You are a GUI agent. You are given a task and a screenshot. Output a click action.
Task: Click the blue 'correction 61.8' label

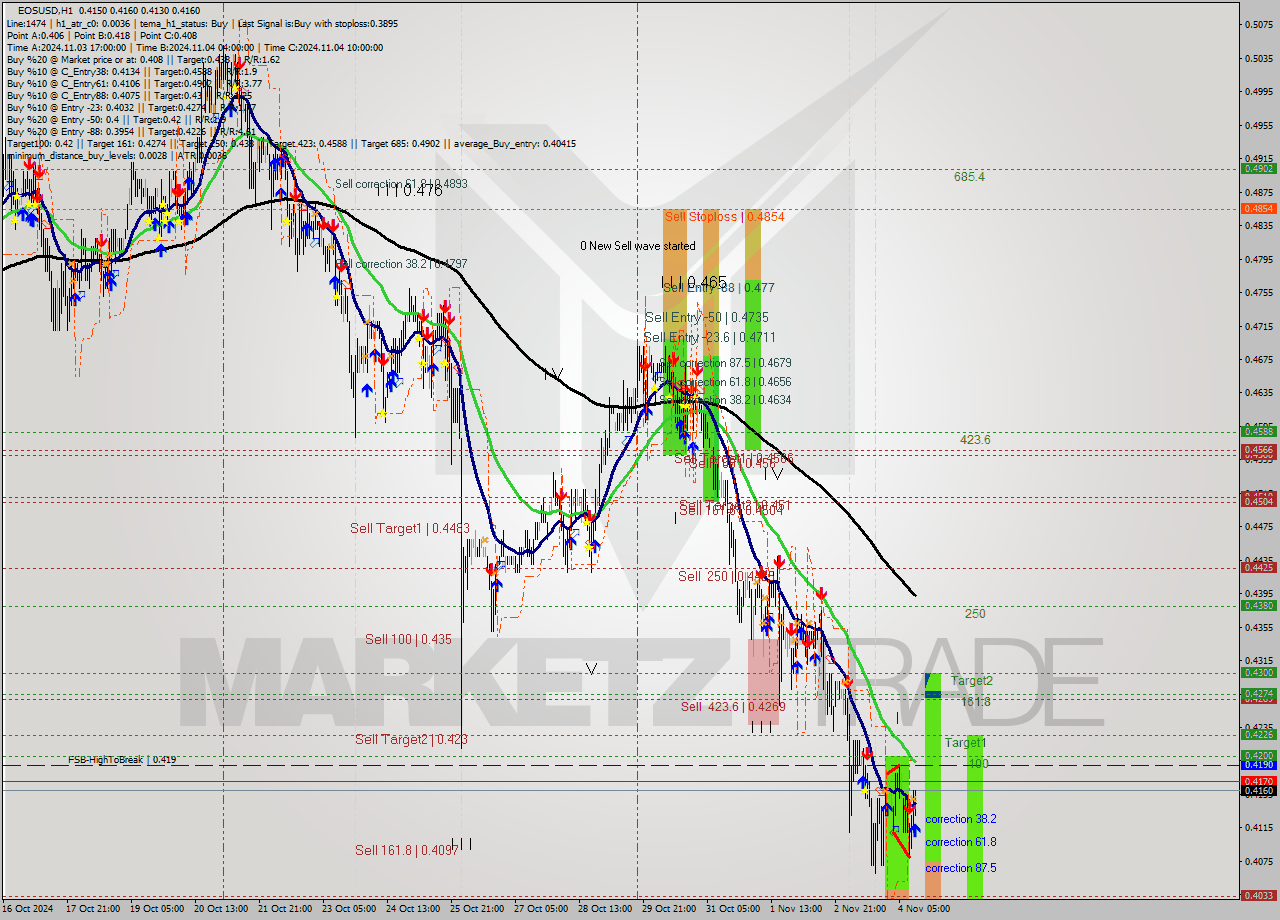click(960, 843)
